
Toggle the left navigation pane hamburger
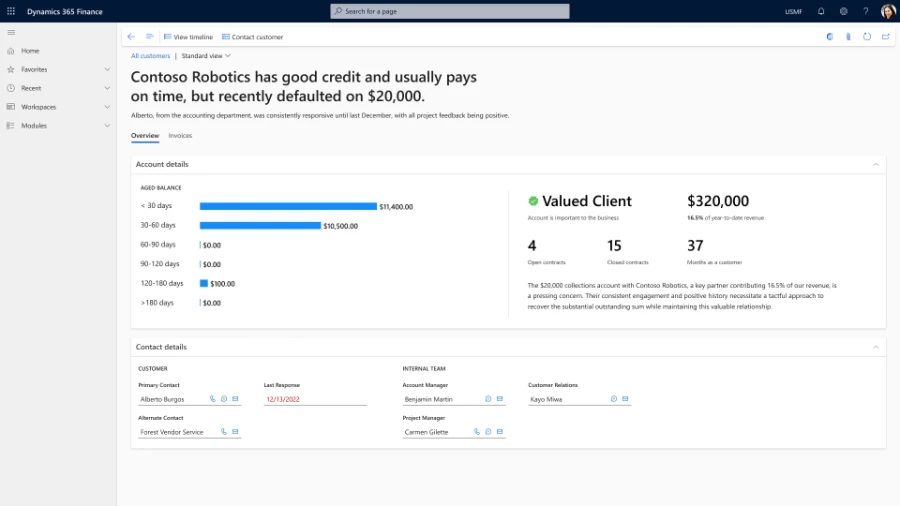(11, 32)
